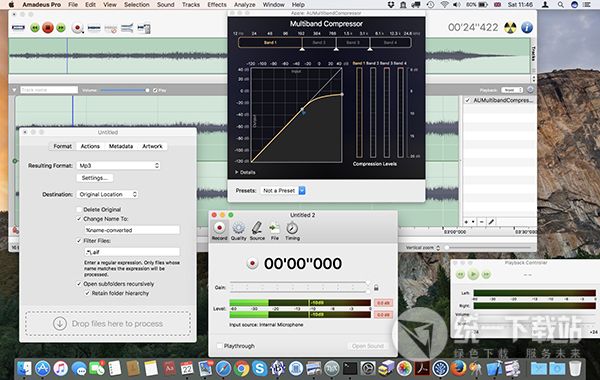The image size is (600, 380).
Task: Click the minus button below effects list
Action: 482,222
